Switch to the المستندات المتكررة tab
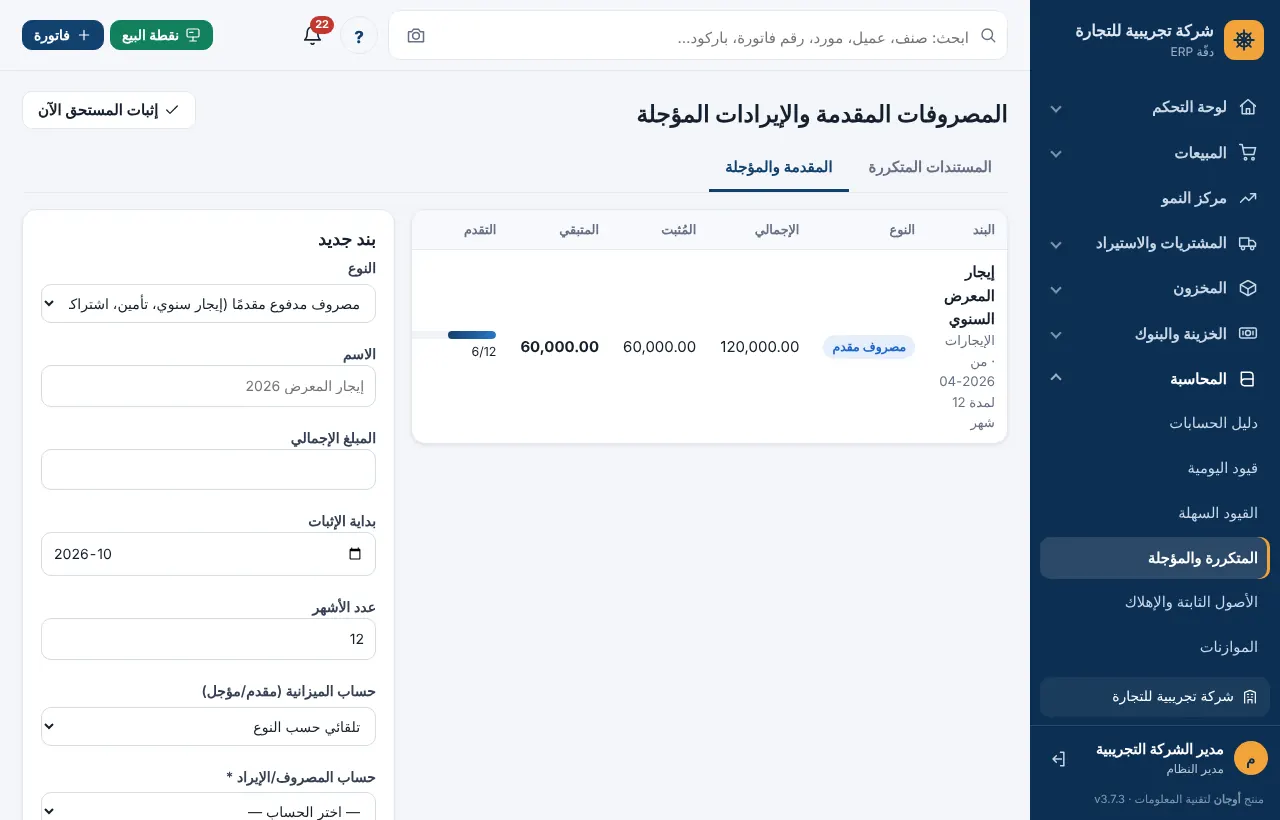Screen dimensions: 1280x820 [x=930, y=167]
